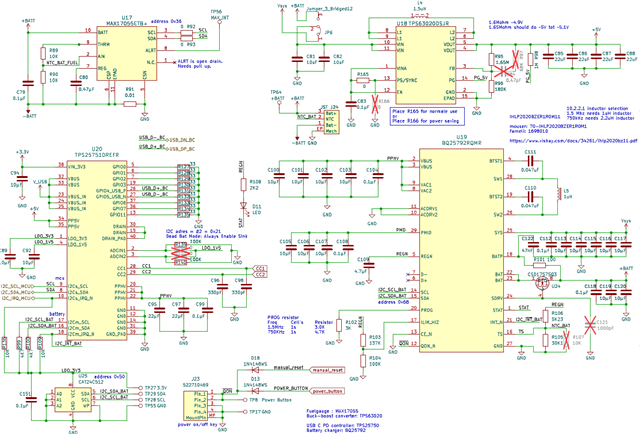Select the U25 CAT24C512 EEPROM chip
The width and height of the screenshot is (640, 434).
(x=73, y=400)
